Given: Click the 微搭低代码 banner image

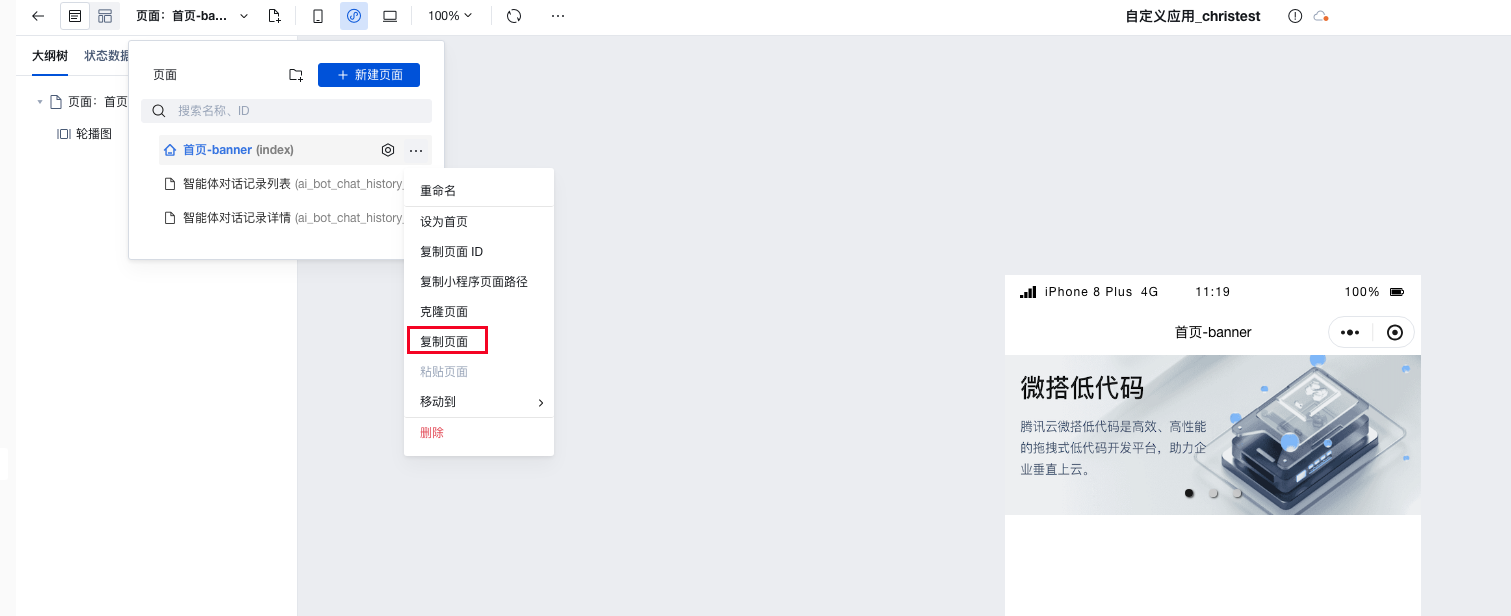Looking at the screenshot, I should [1213, 435].
